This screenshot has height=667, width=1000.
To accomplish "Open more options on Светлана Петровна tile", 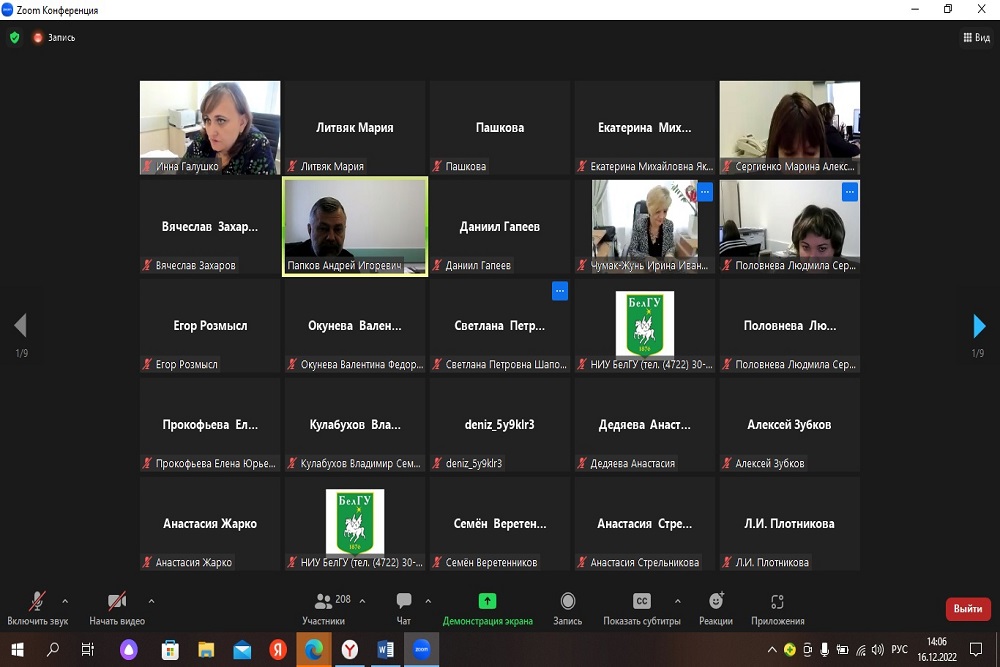I will tap(560, 291).
